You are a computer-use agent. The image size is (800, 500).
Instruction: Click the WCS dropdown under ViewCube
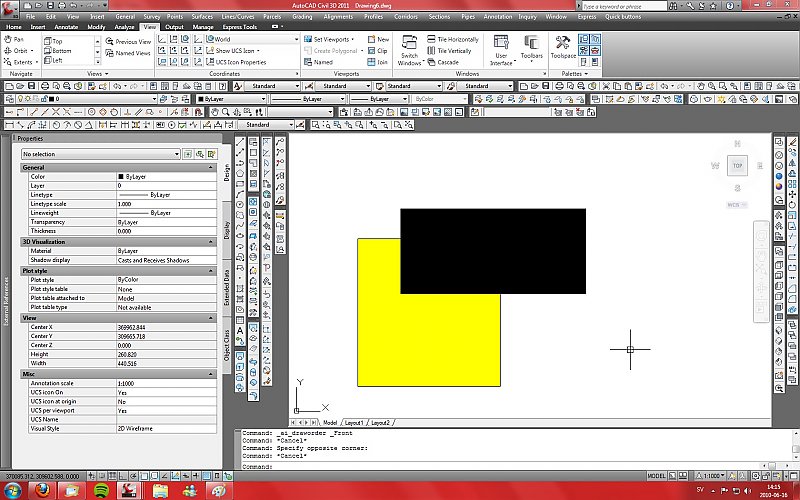736,205
